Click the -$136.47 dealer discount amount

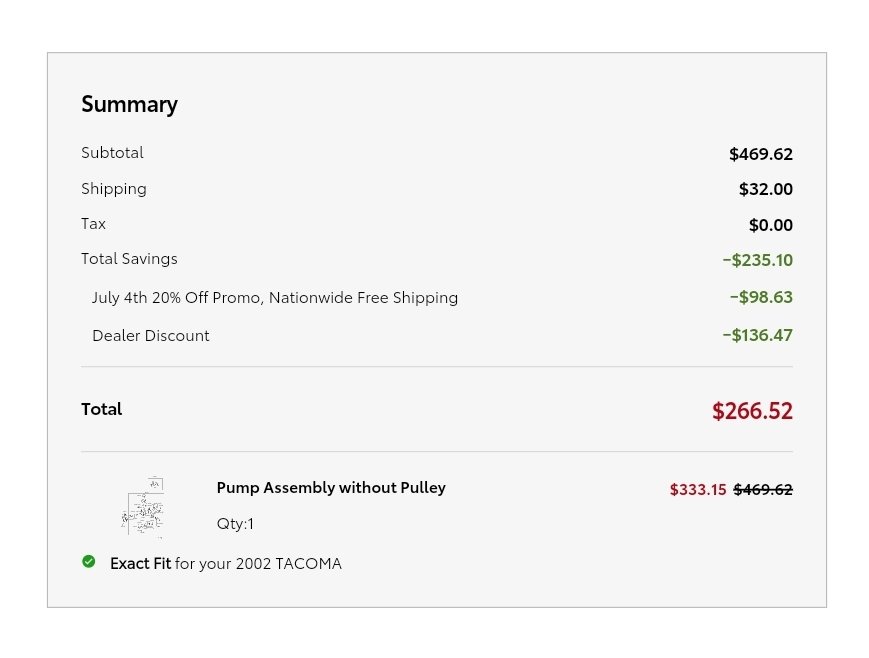click(757, 335)
